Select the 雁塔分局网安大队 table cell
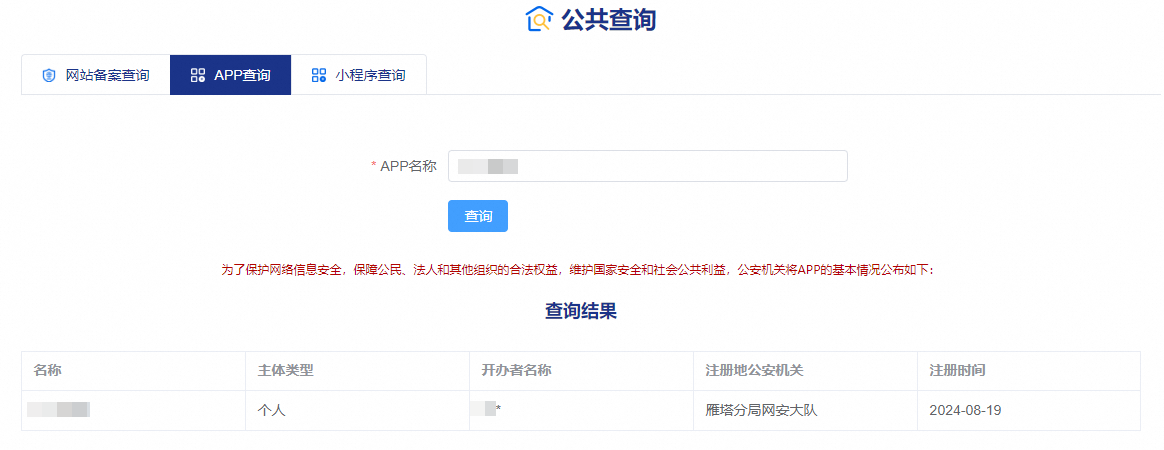1164x450 pixels. pos(761,410)
